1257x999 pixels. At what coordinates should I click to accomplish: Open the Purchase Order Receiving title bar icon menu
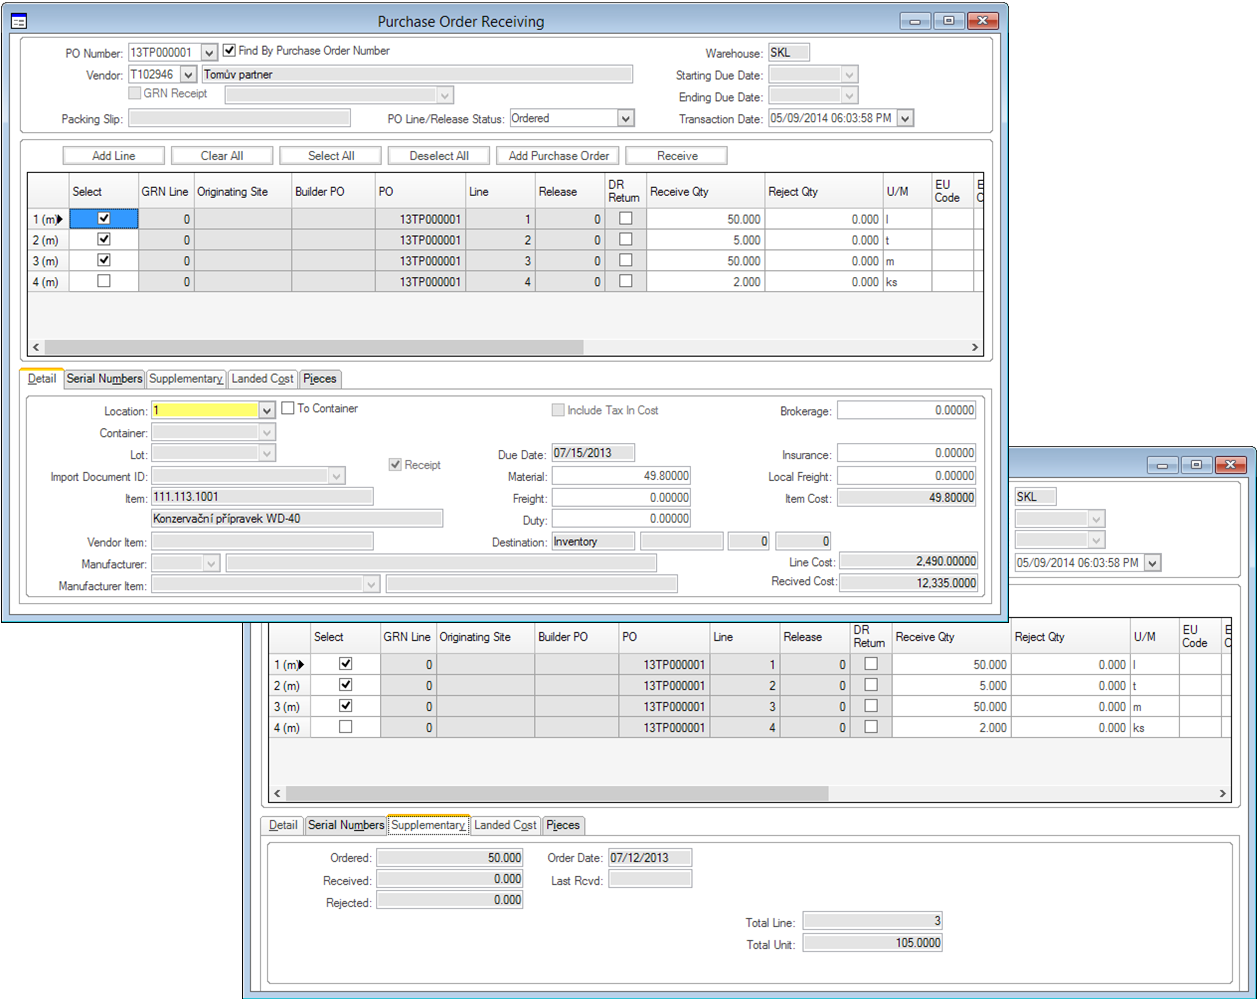18,21
